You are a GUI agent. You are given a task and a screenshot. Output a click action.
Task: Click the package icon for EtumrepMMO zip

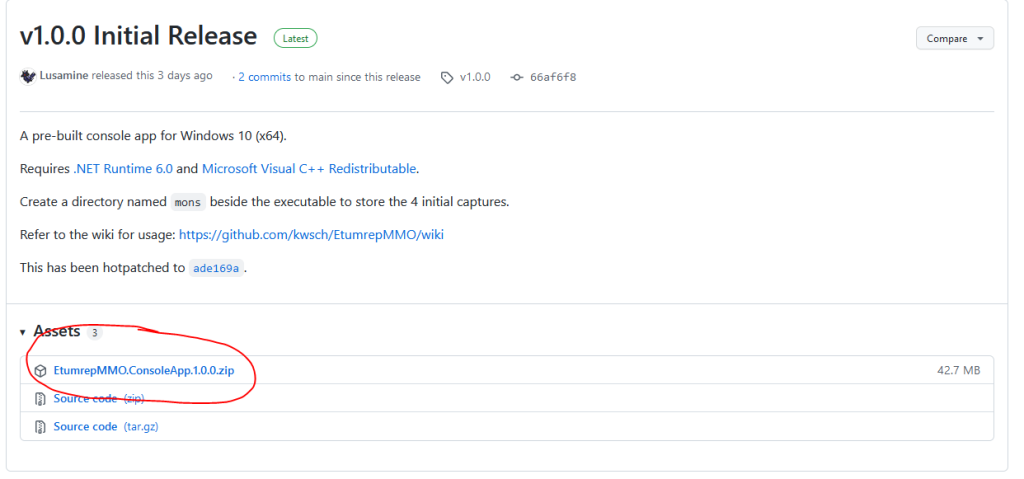41,370
